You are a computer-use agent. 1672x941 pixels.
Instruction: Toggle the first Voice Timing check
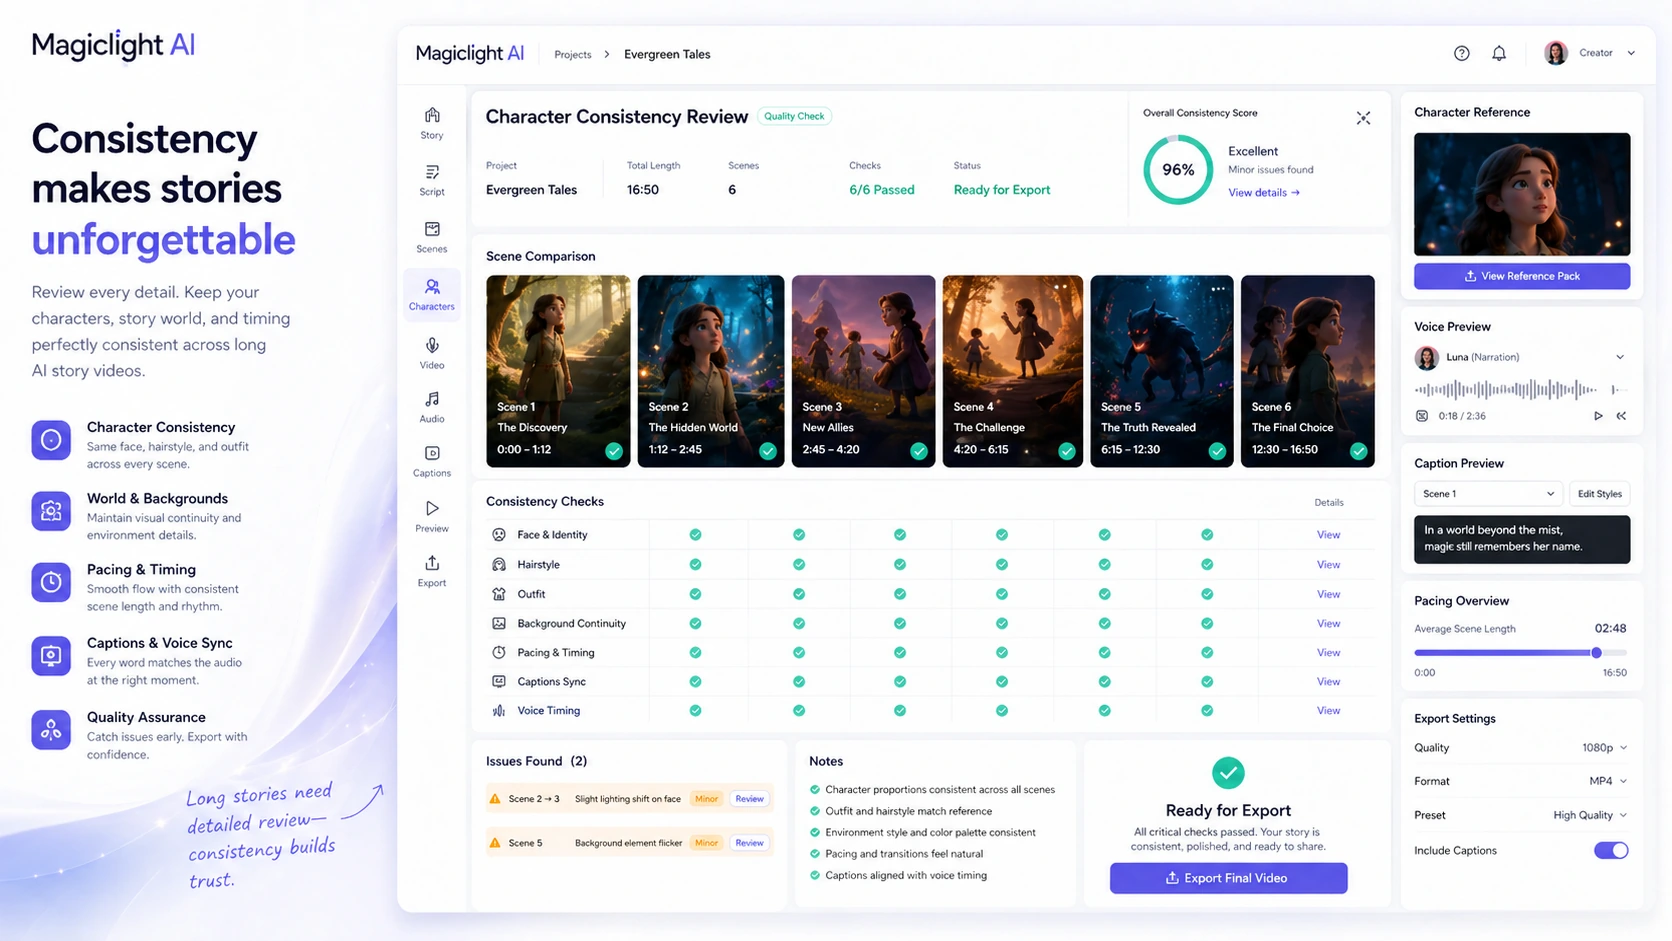point(695,710)
